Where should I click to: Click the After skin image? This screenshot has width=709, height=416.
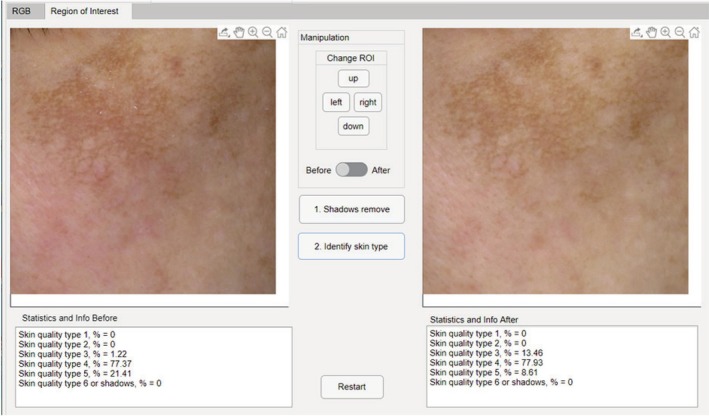click(555, 161)
